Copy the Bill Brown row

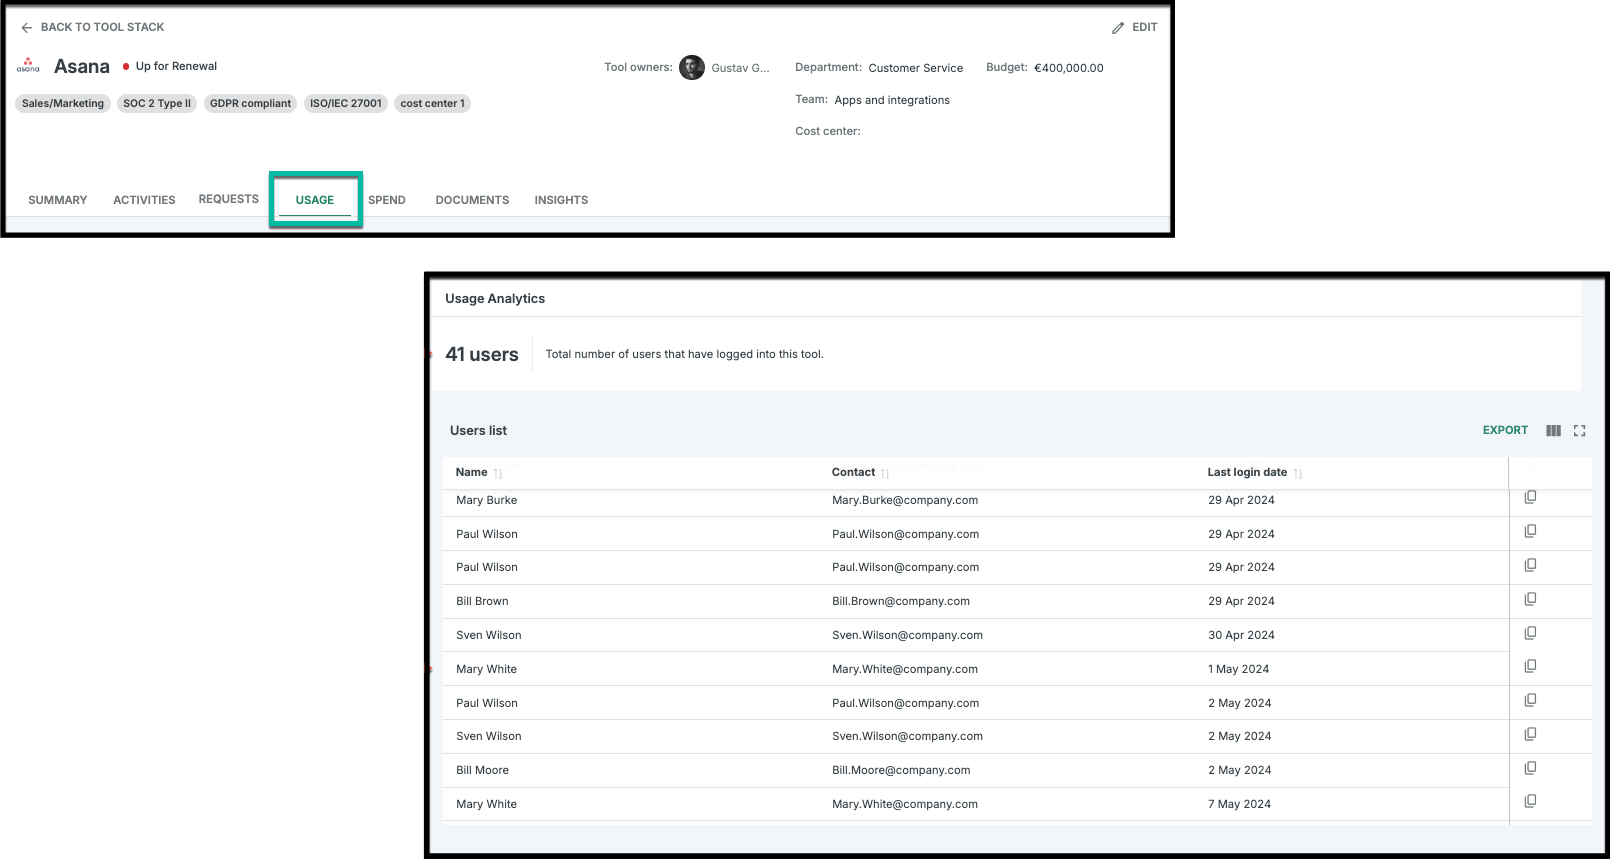click(x=1530, y=599)
